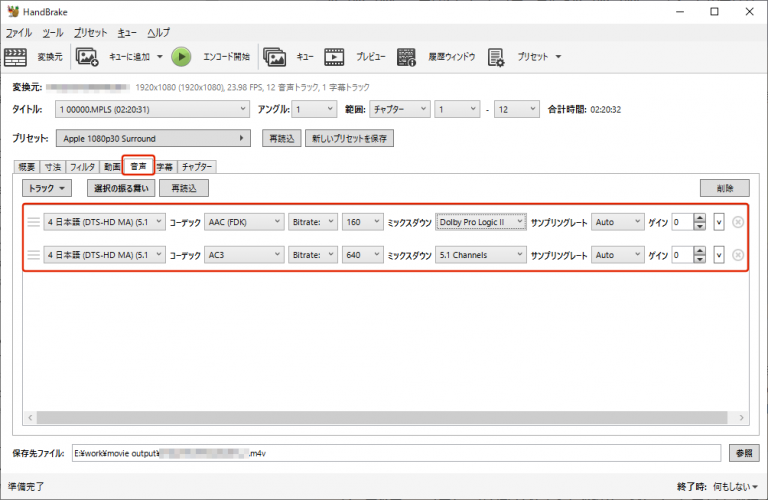Click the Add to Queue picture icon

click(87, 57)
